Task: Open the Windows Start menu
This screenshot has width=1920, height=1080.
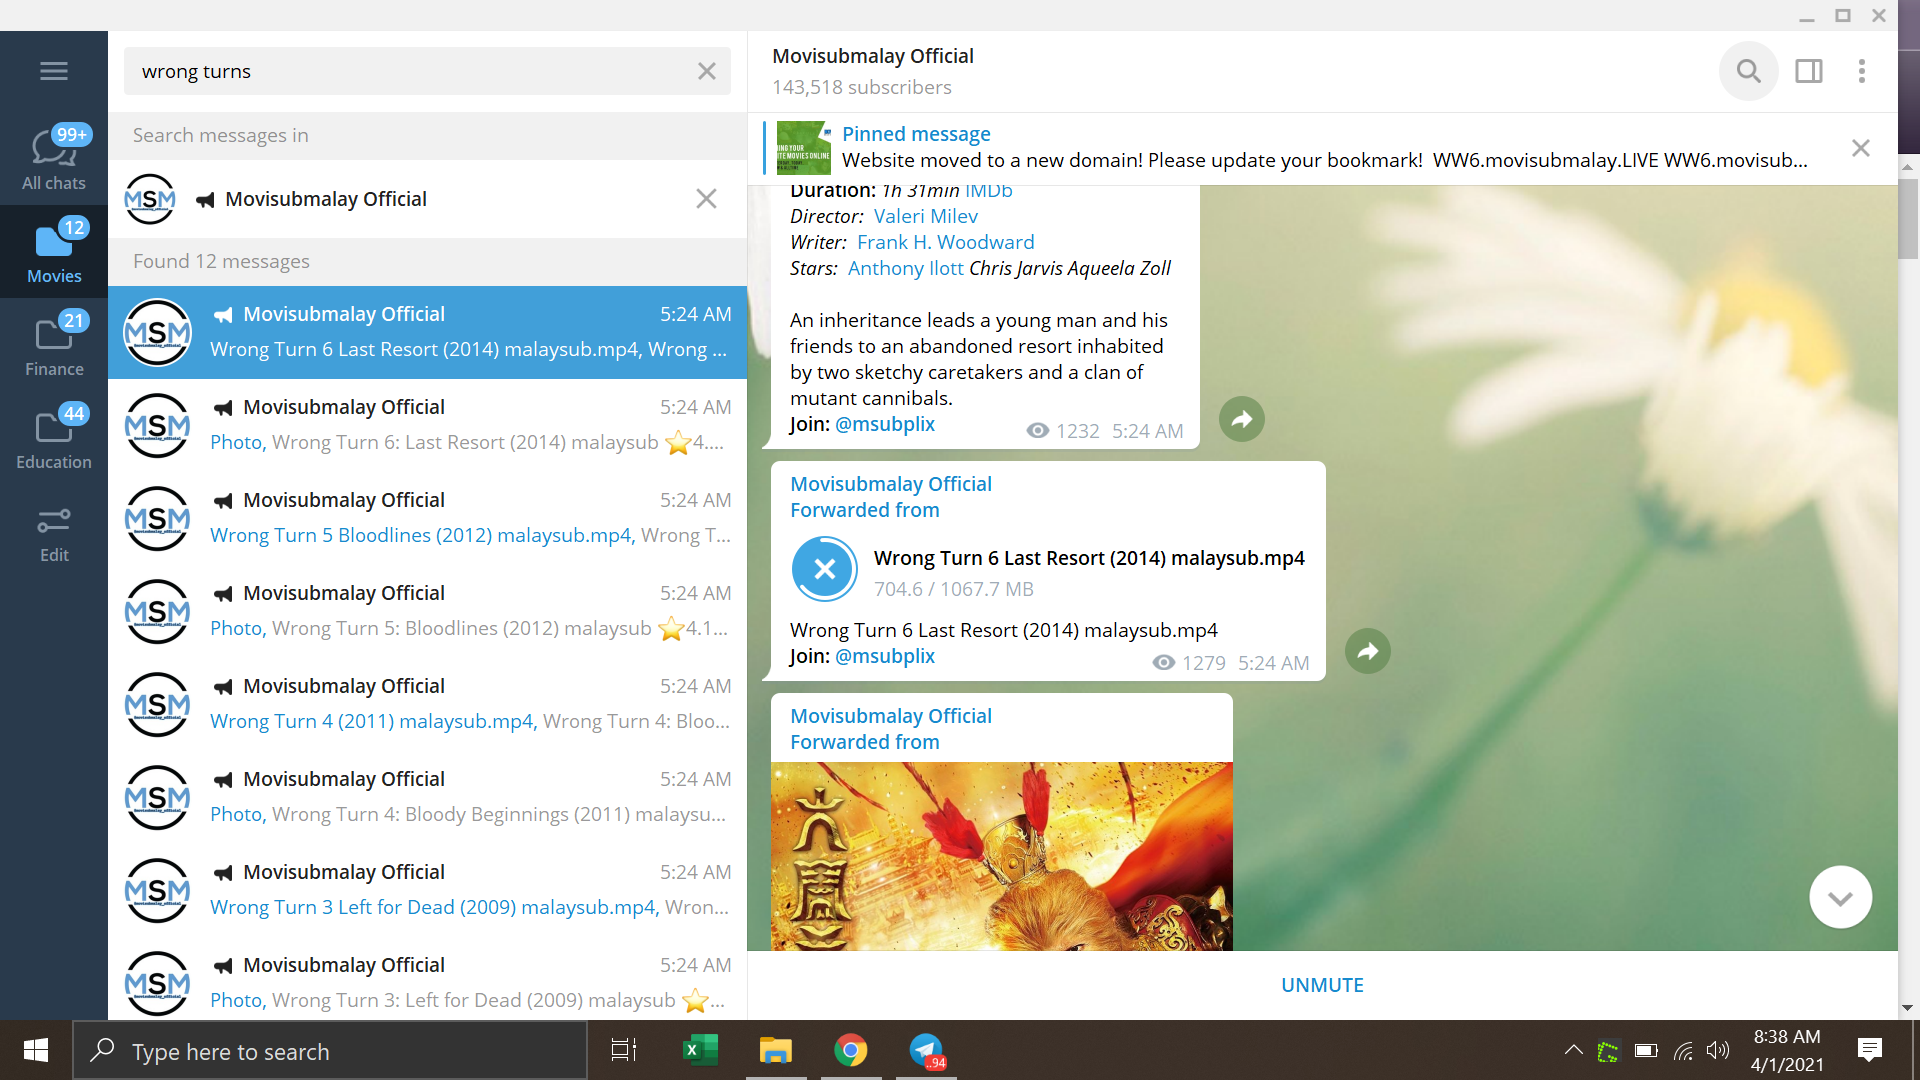Action: (36, 1050)
